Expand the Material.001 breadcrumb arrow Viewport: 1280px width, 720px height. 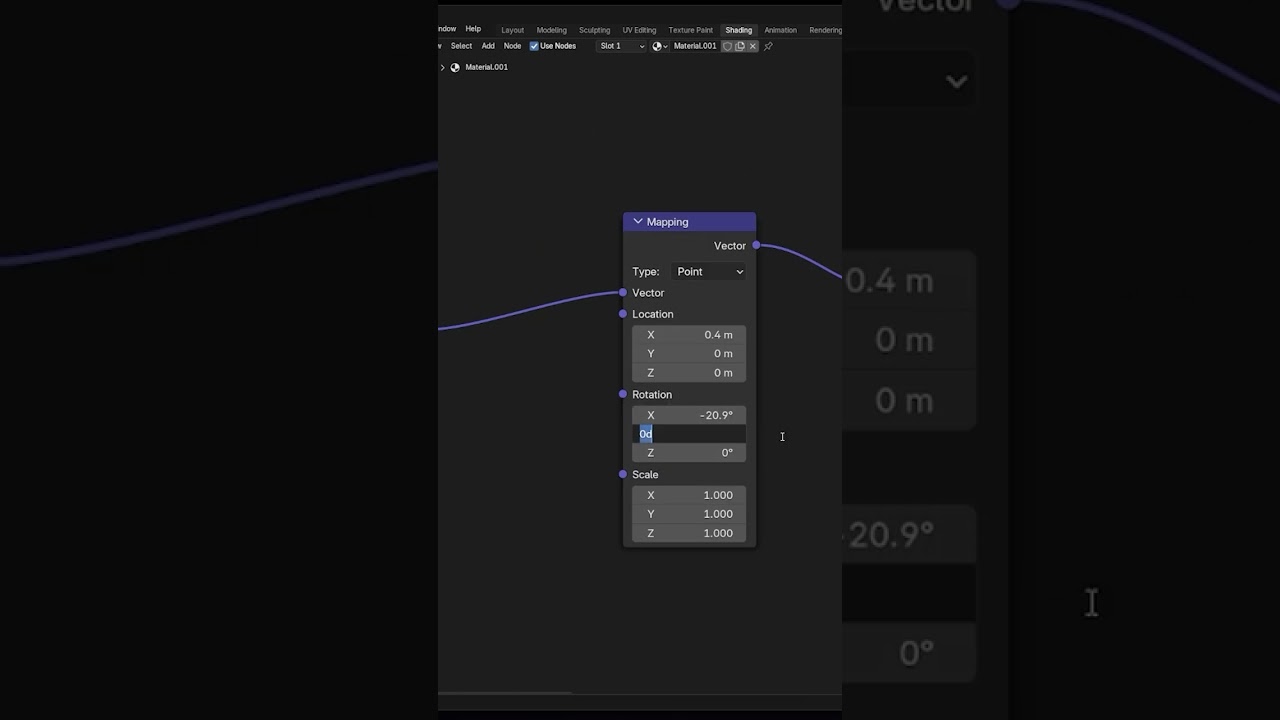pos(443,67)
